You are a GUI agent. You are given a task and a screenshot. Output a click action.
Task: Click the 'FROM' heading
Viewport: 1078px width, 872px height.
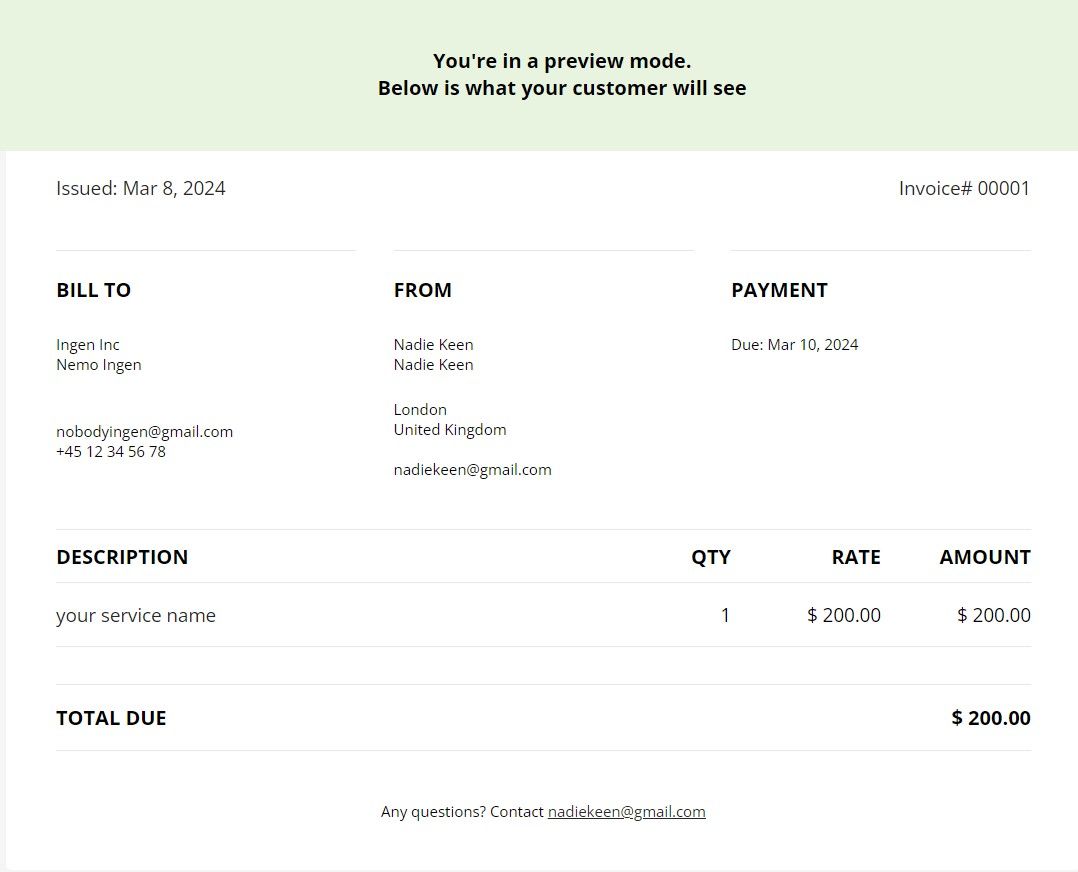click(423, 290)
